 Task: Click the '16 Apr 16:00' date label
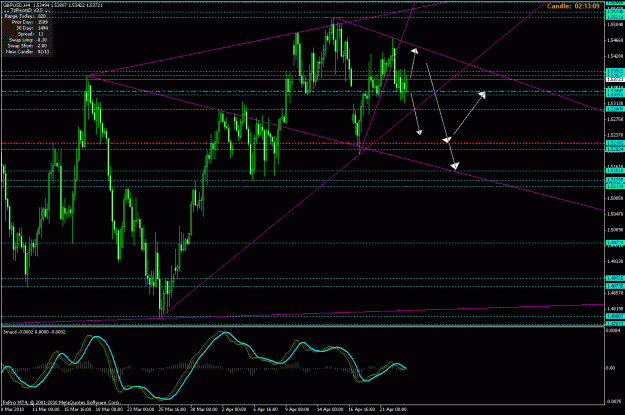[x=362, y=409]
